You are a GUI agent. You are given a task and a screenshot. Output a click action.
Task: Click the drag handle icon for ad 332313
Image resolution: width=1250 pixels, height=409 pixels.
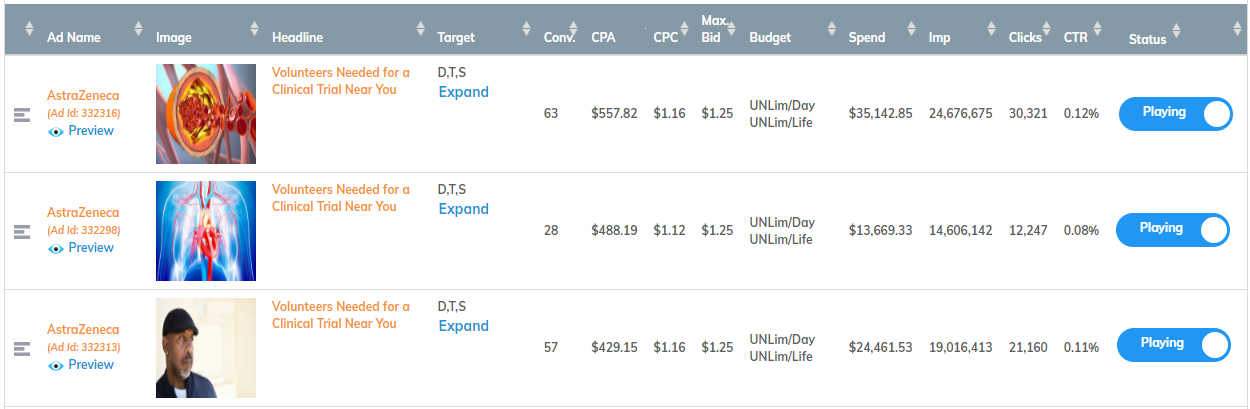(22, 349)
